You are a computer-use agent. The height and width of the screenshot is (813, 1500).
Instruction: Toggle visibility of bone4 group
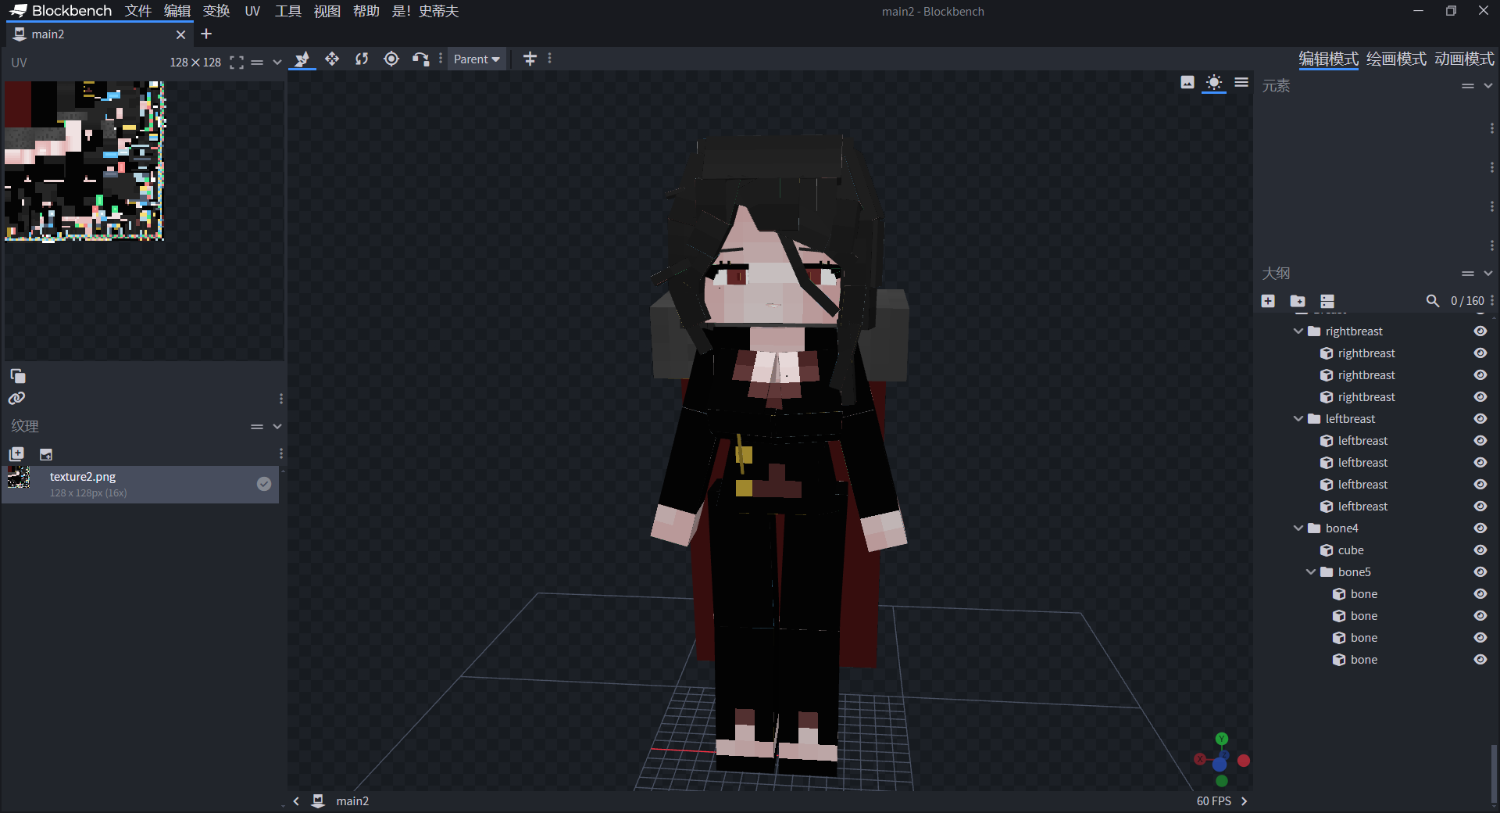(1480, 528)
